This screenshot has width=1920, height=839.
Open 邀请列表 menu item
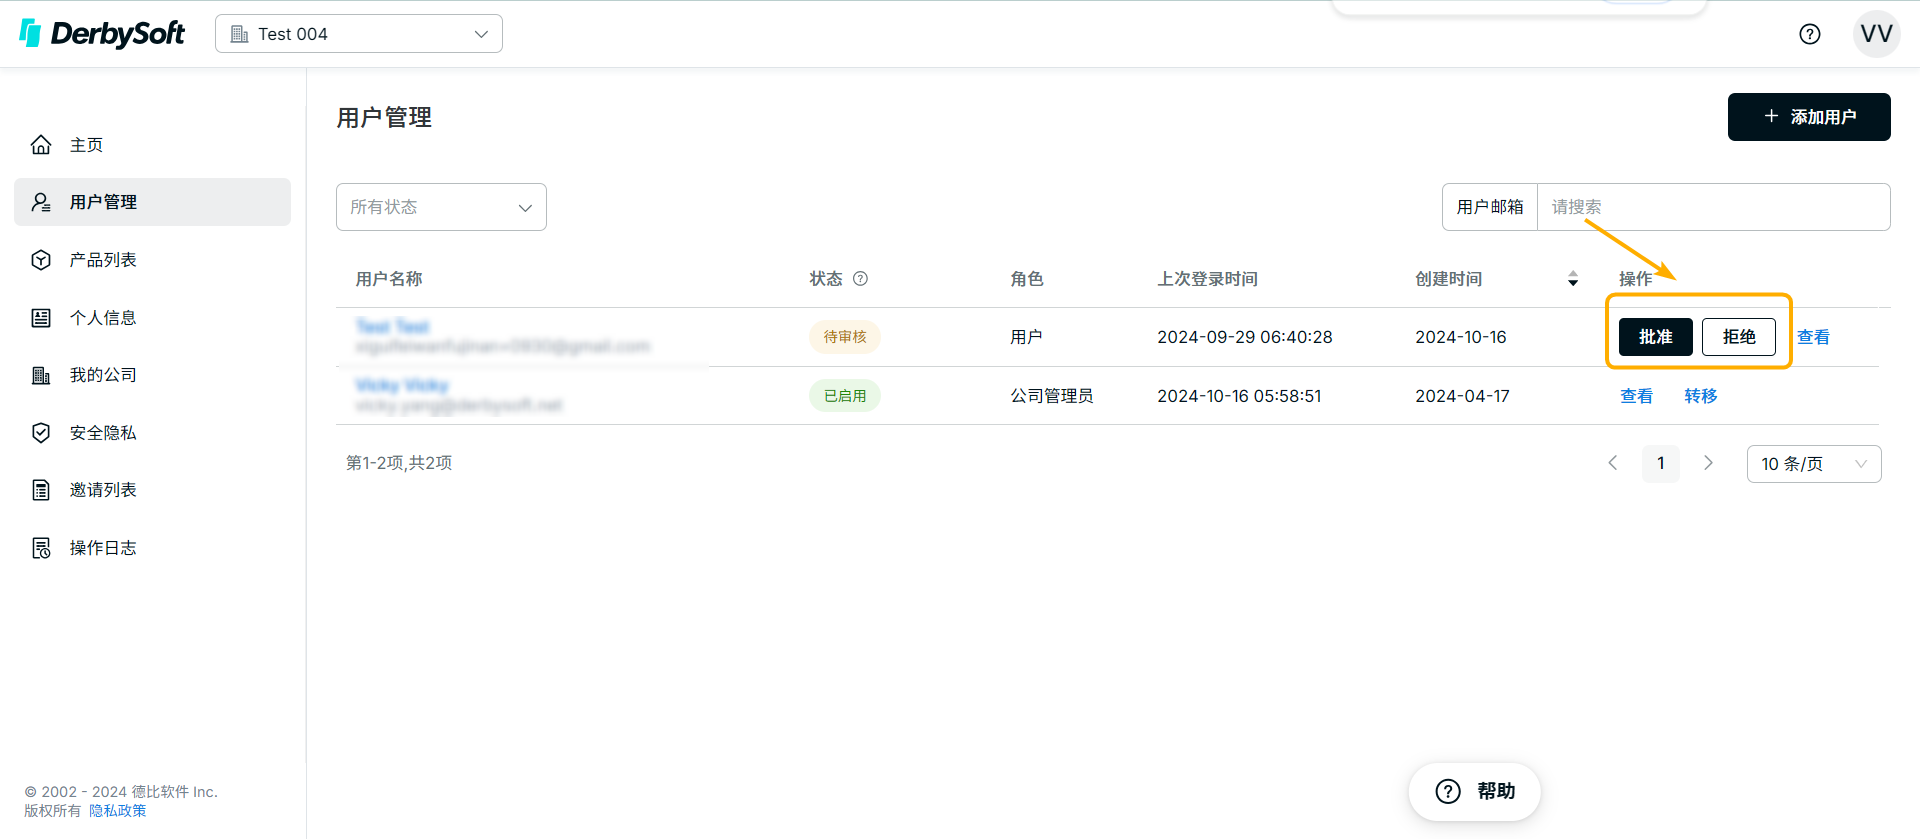[x=152, y=490]
